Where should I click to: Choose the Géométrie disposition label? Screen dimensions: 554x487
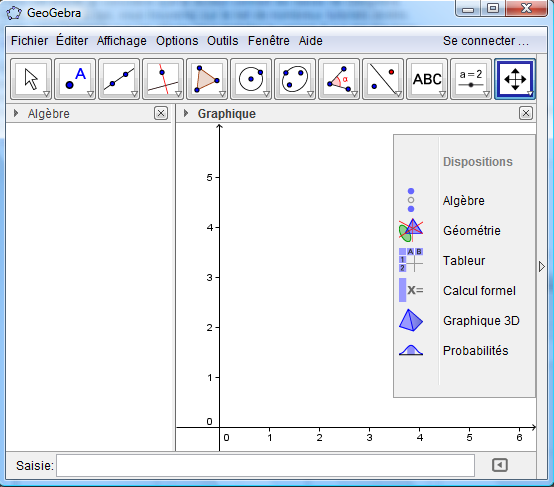click(x=472, y=230)
